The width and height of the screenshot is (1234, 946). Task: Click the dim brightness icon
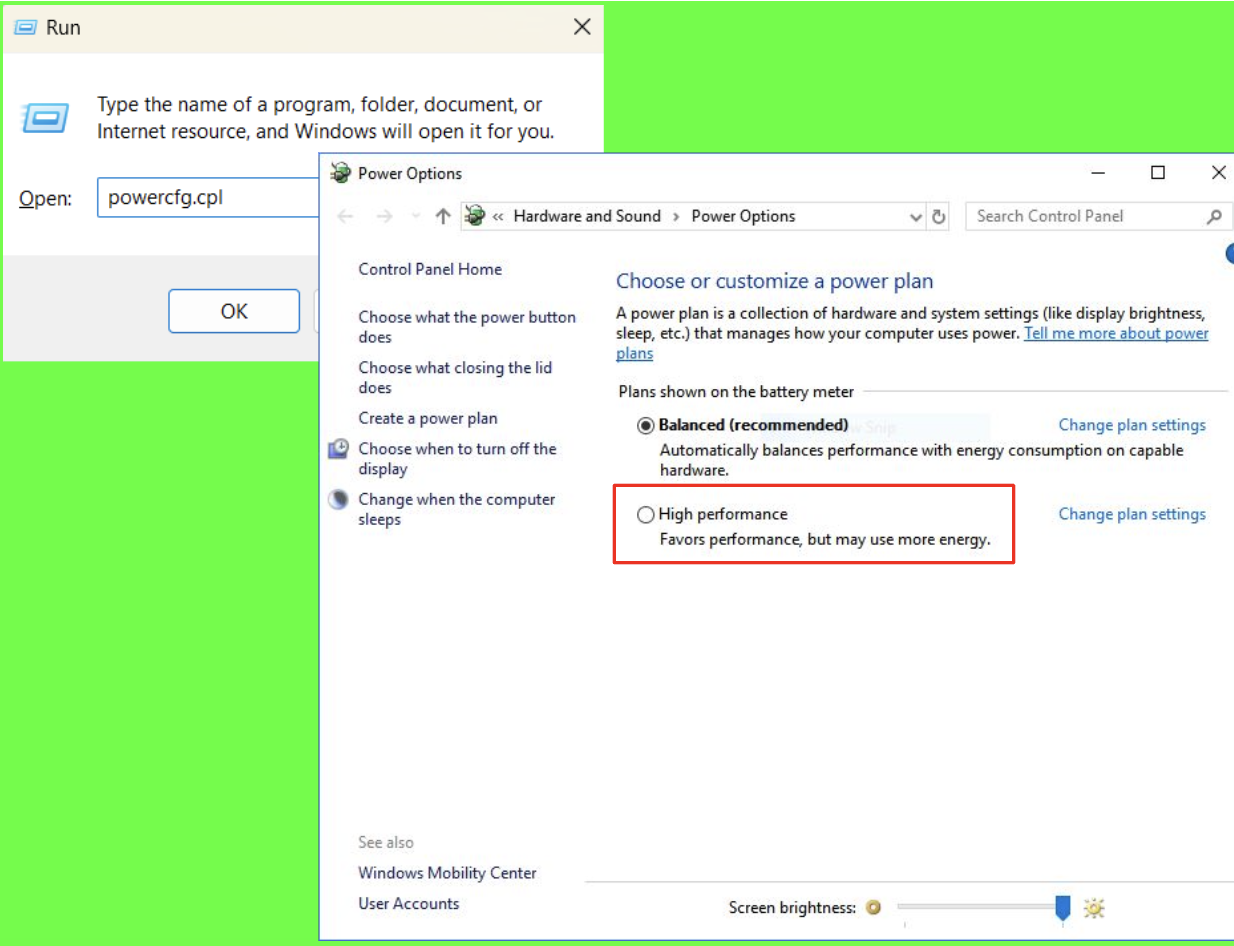(873, 907)
